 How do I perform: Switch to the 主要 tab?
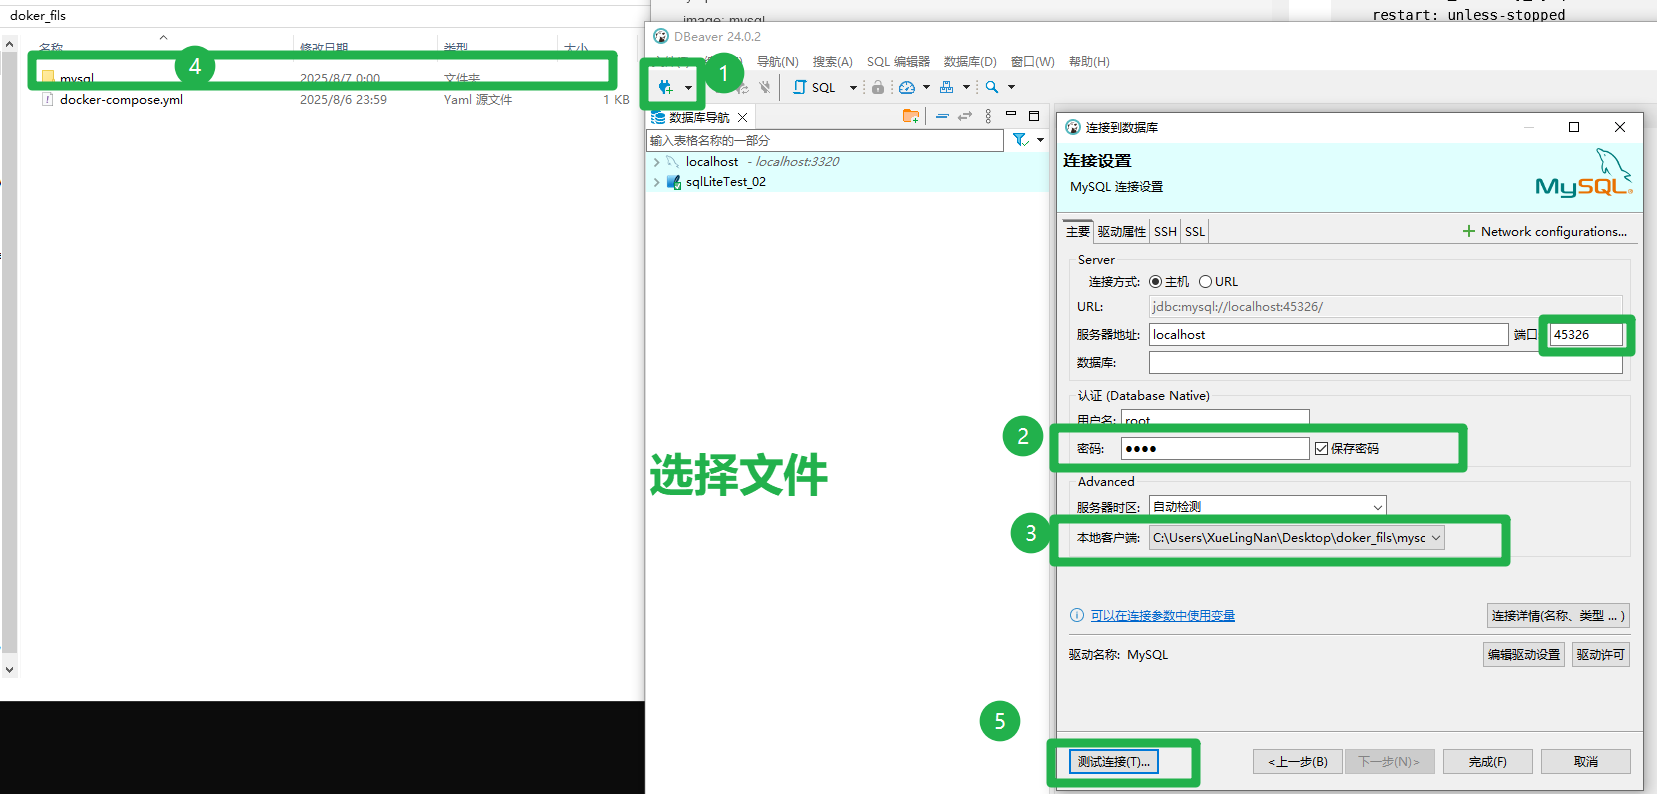click(x=1078, y=231)
